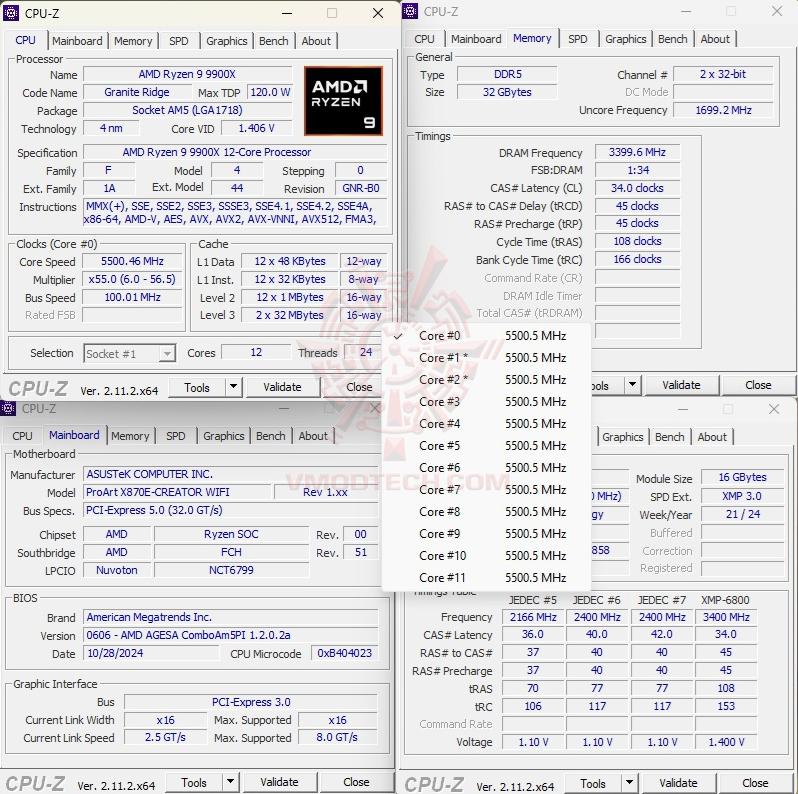
Task: Select Core #5 in the core list
Action: point(487,446)
